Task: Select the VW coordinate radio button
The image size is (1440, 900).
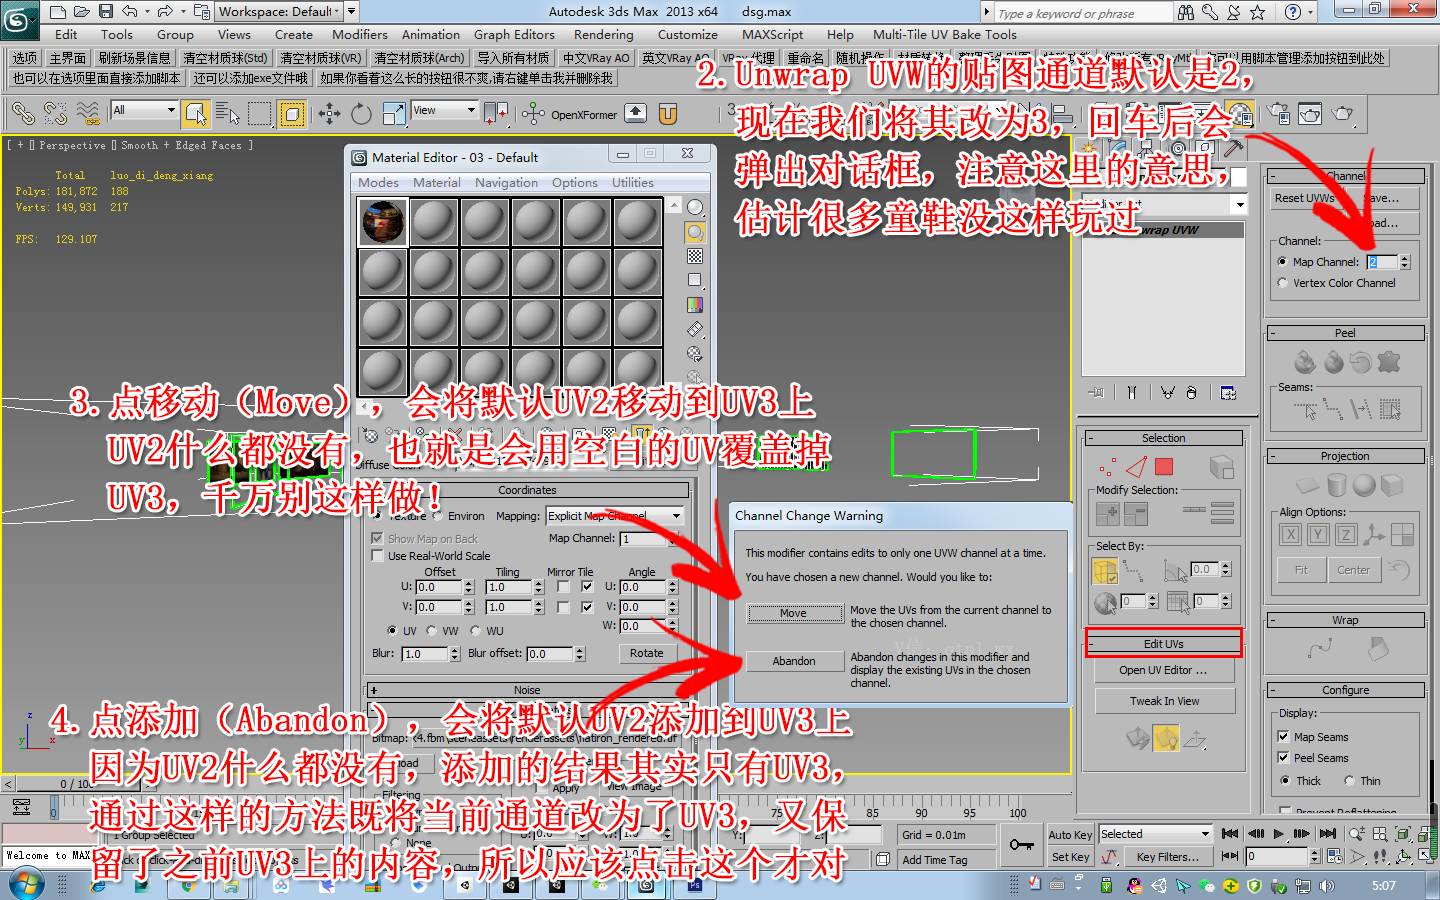Action: (x=432, y=631)
